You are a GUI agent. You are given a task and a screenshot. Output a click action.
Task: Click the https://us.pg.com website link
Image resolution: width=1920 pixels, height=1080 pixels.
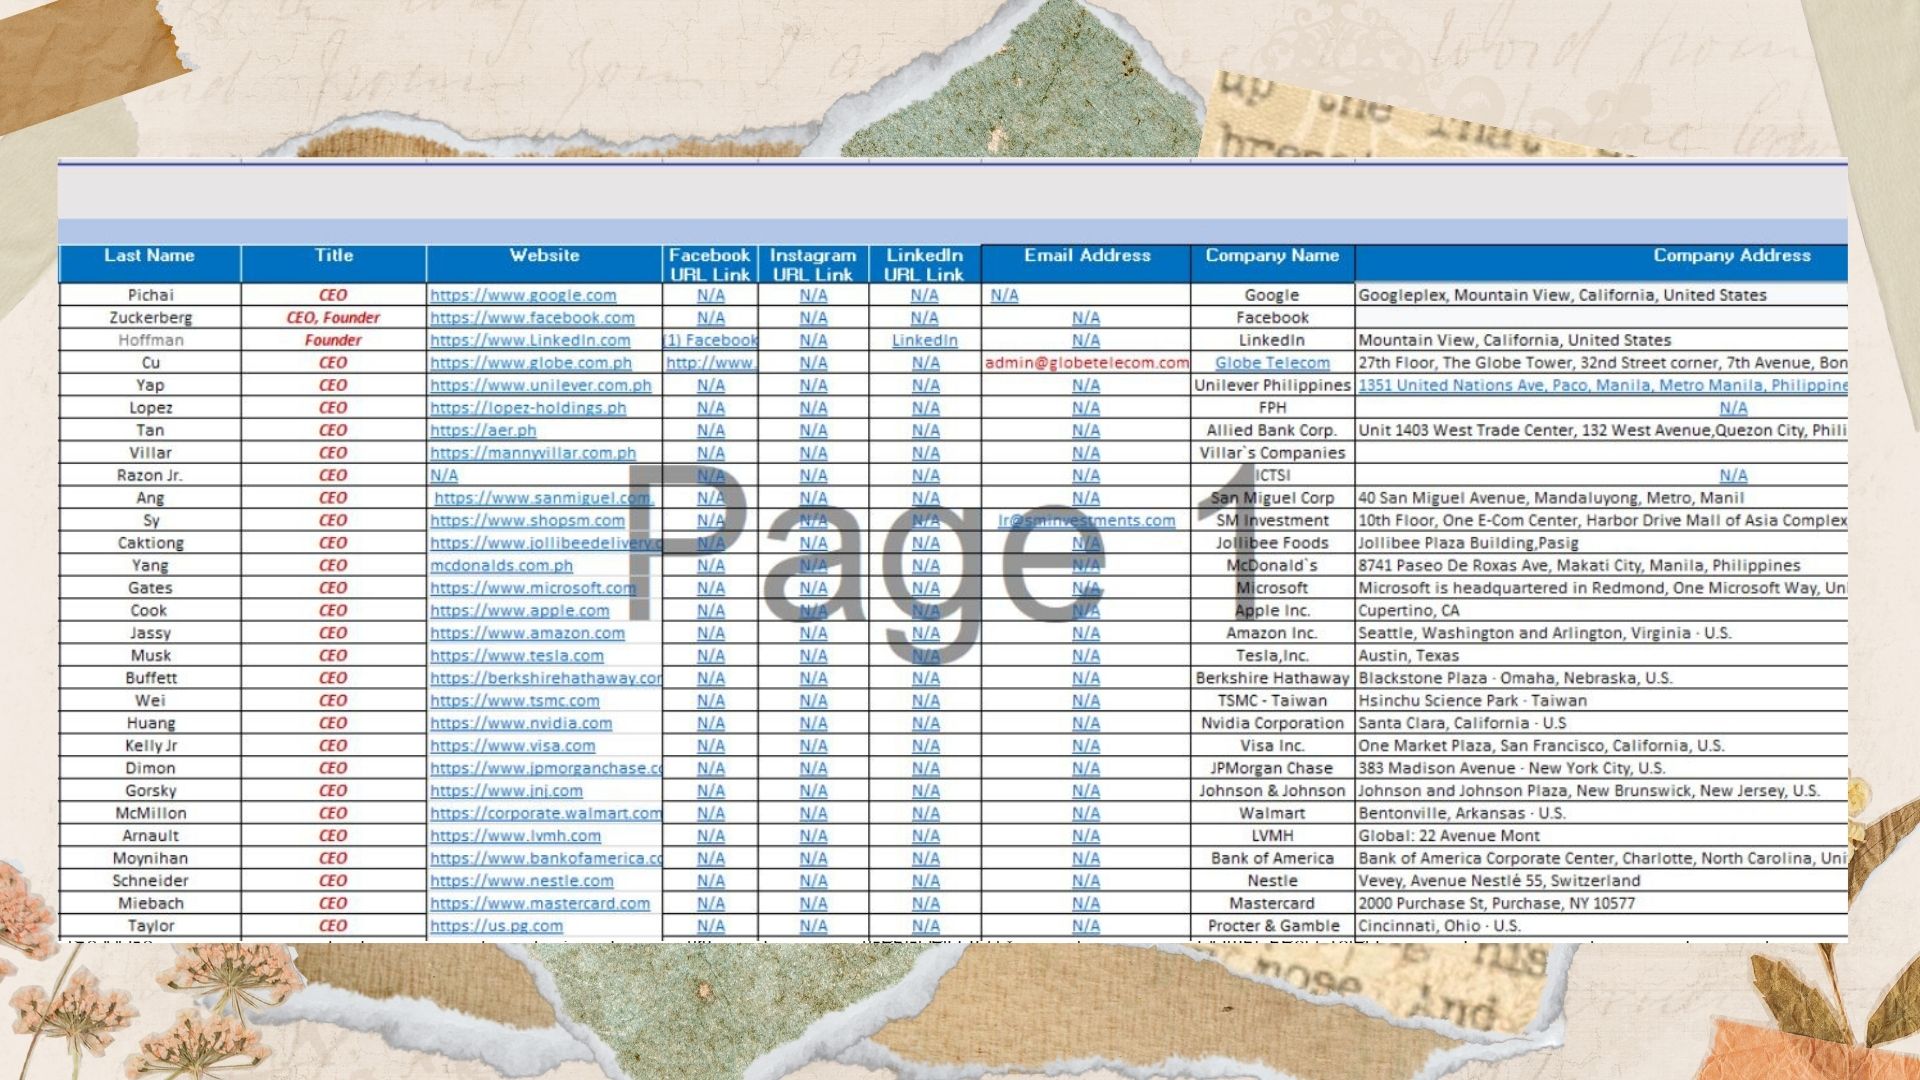click(496, 926)
